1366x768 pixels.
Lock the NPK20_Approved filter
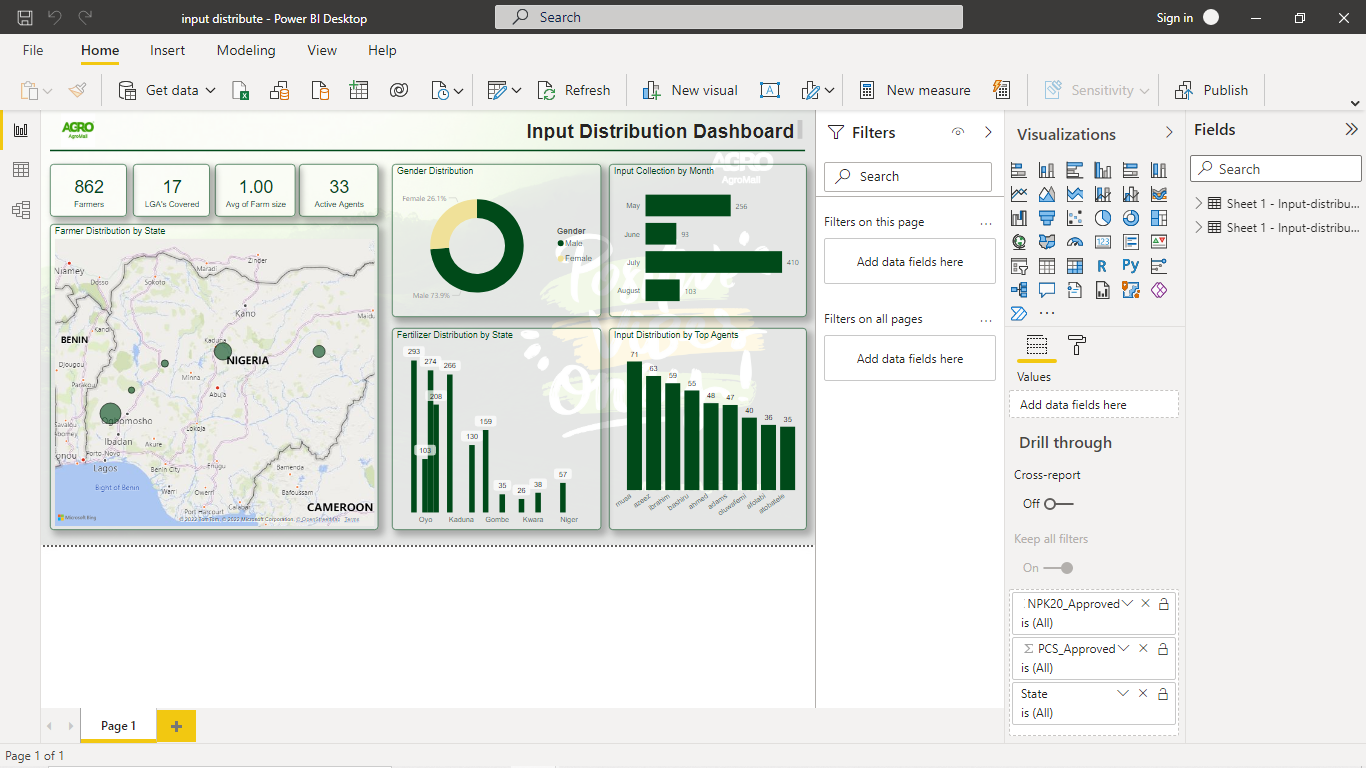[1162, 603]
